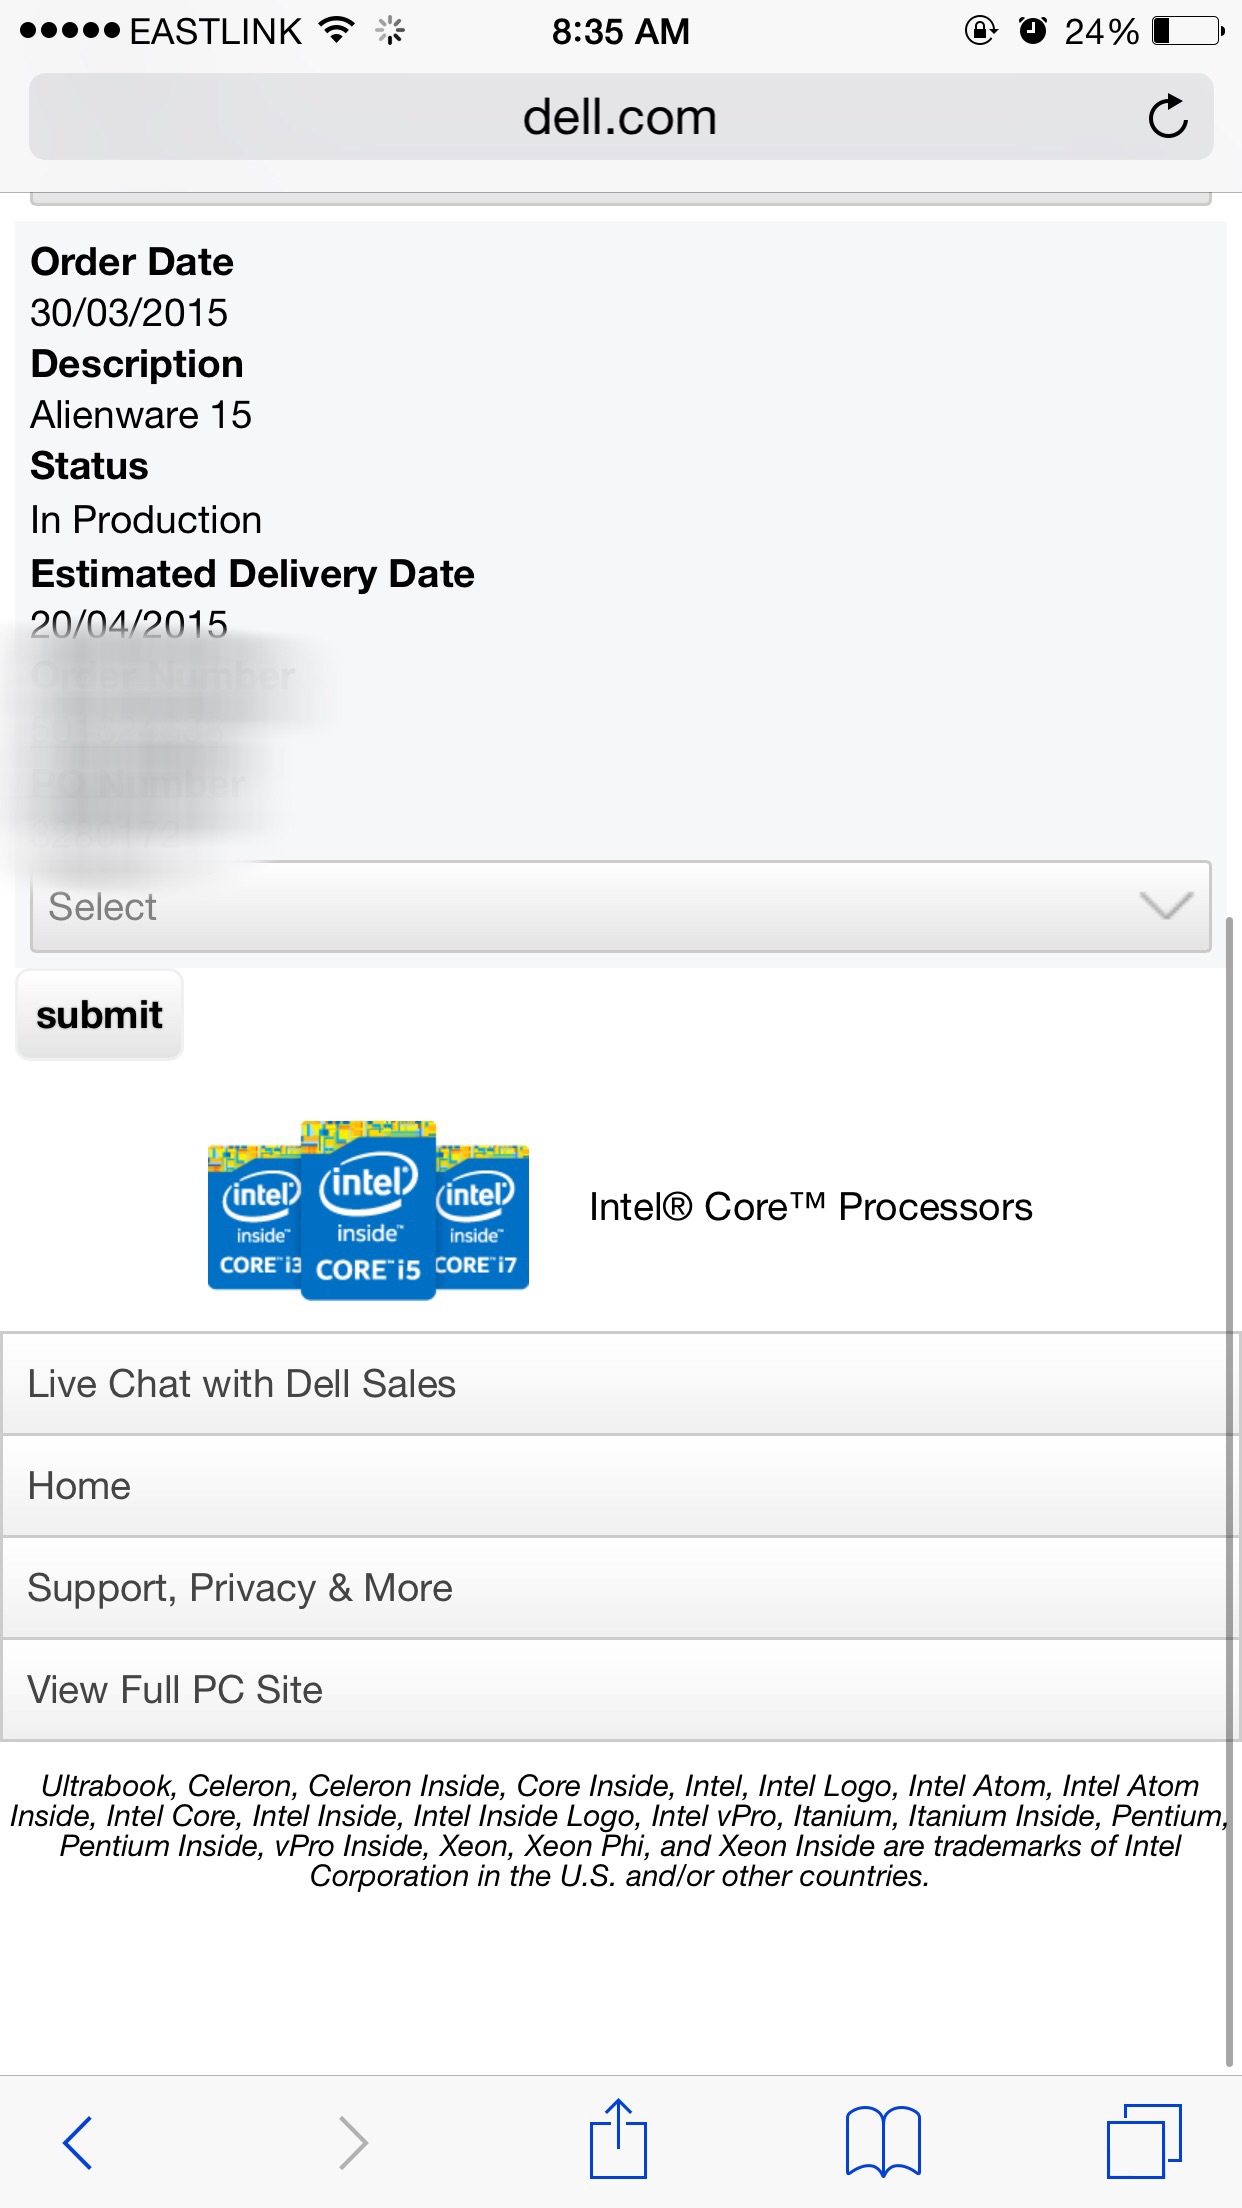Open the Select dropdown

click(x=620, y=906)
